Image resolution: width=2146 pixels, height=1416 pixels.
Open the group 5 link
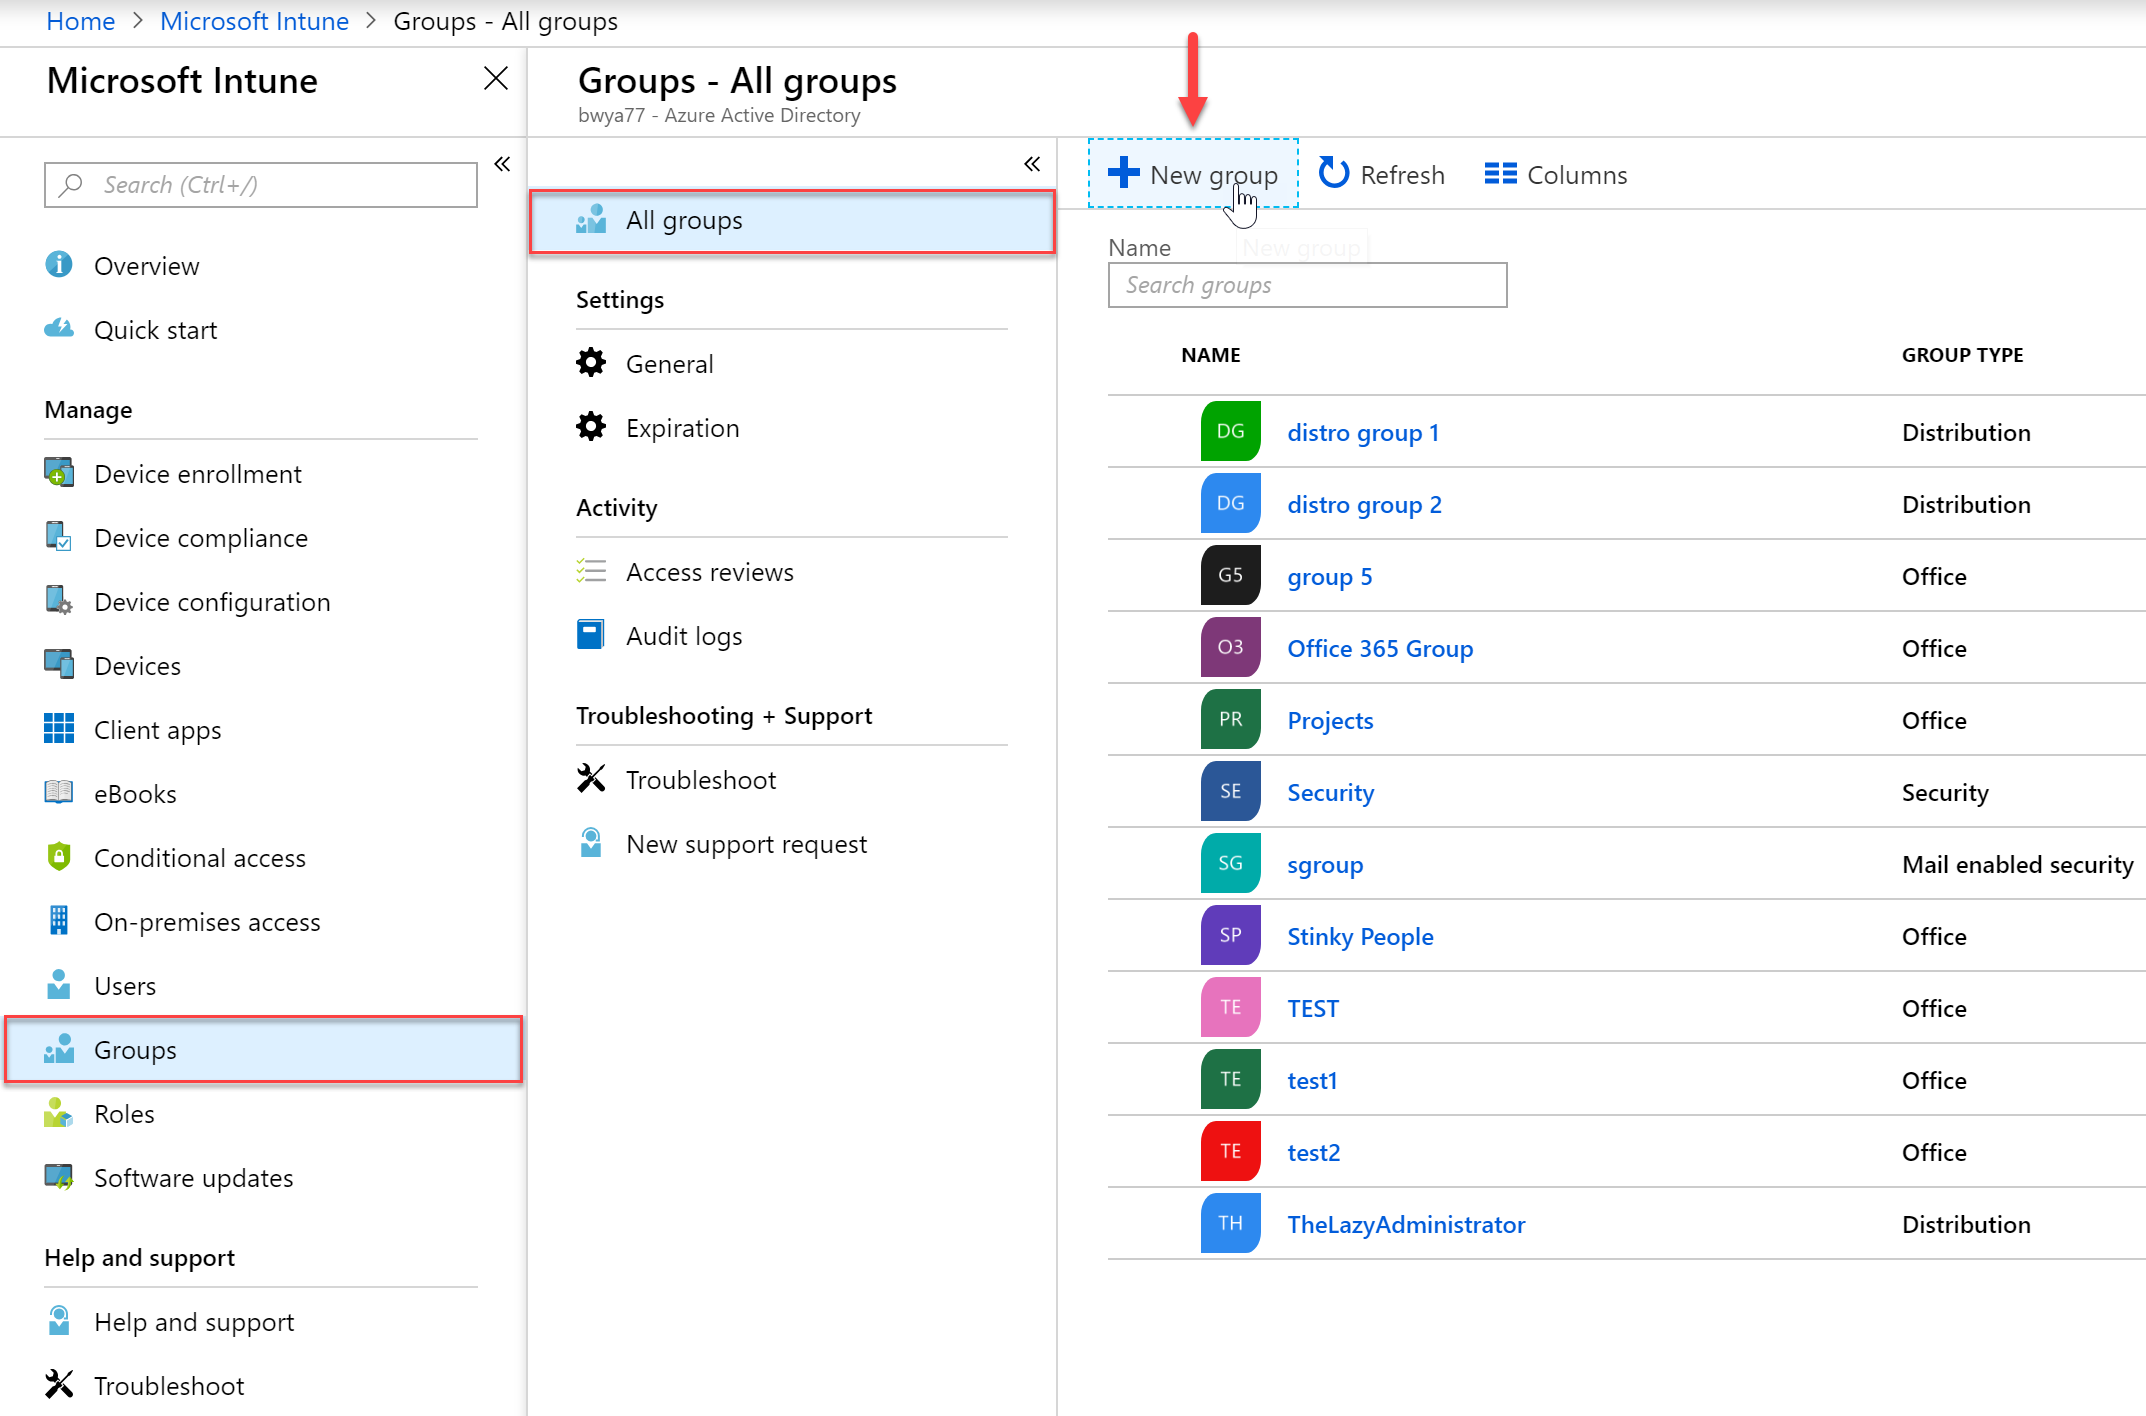tap(1329, 576)
